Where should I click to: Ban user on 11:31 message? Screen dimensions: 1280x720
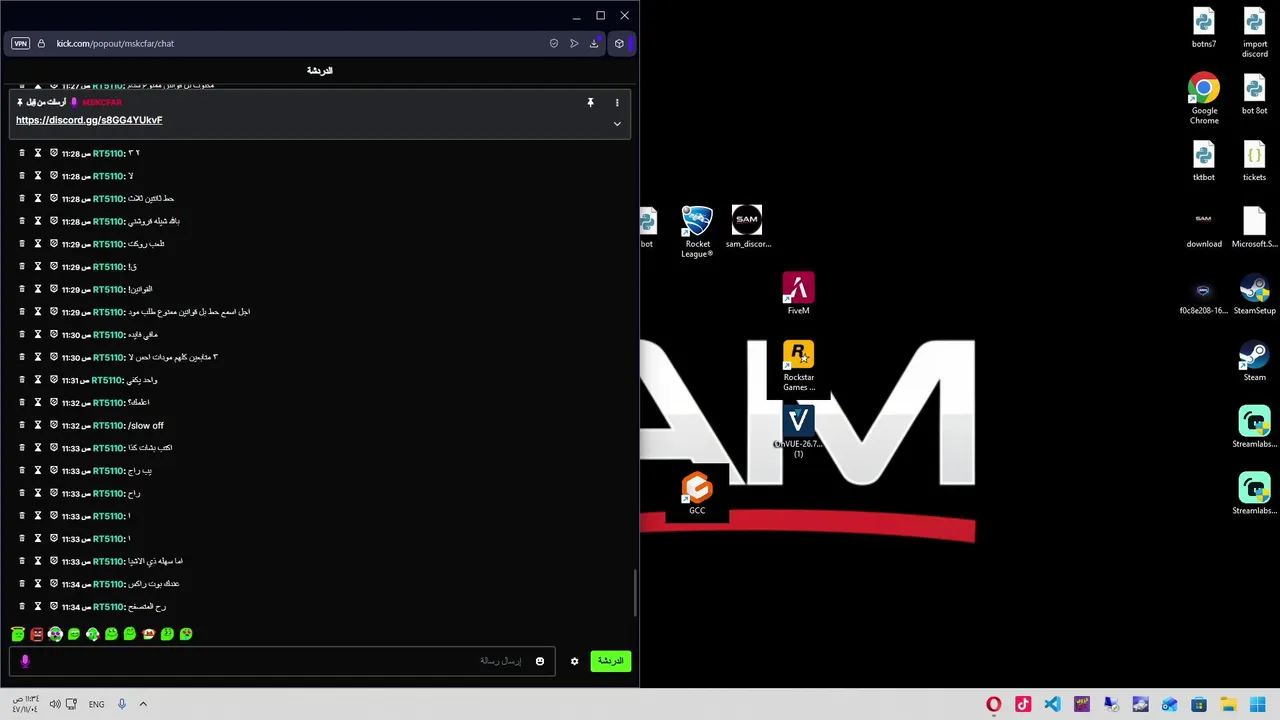point(54,380)
